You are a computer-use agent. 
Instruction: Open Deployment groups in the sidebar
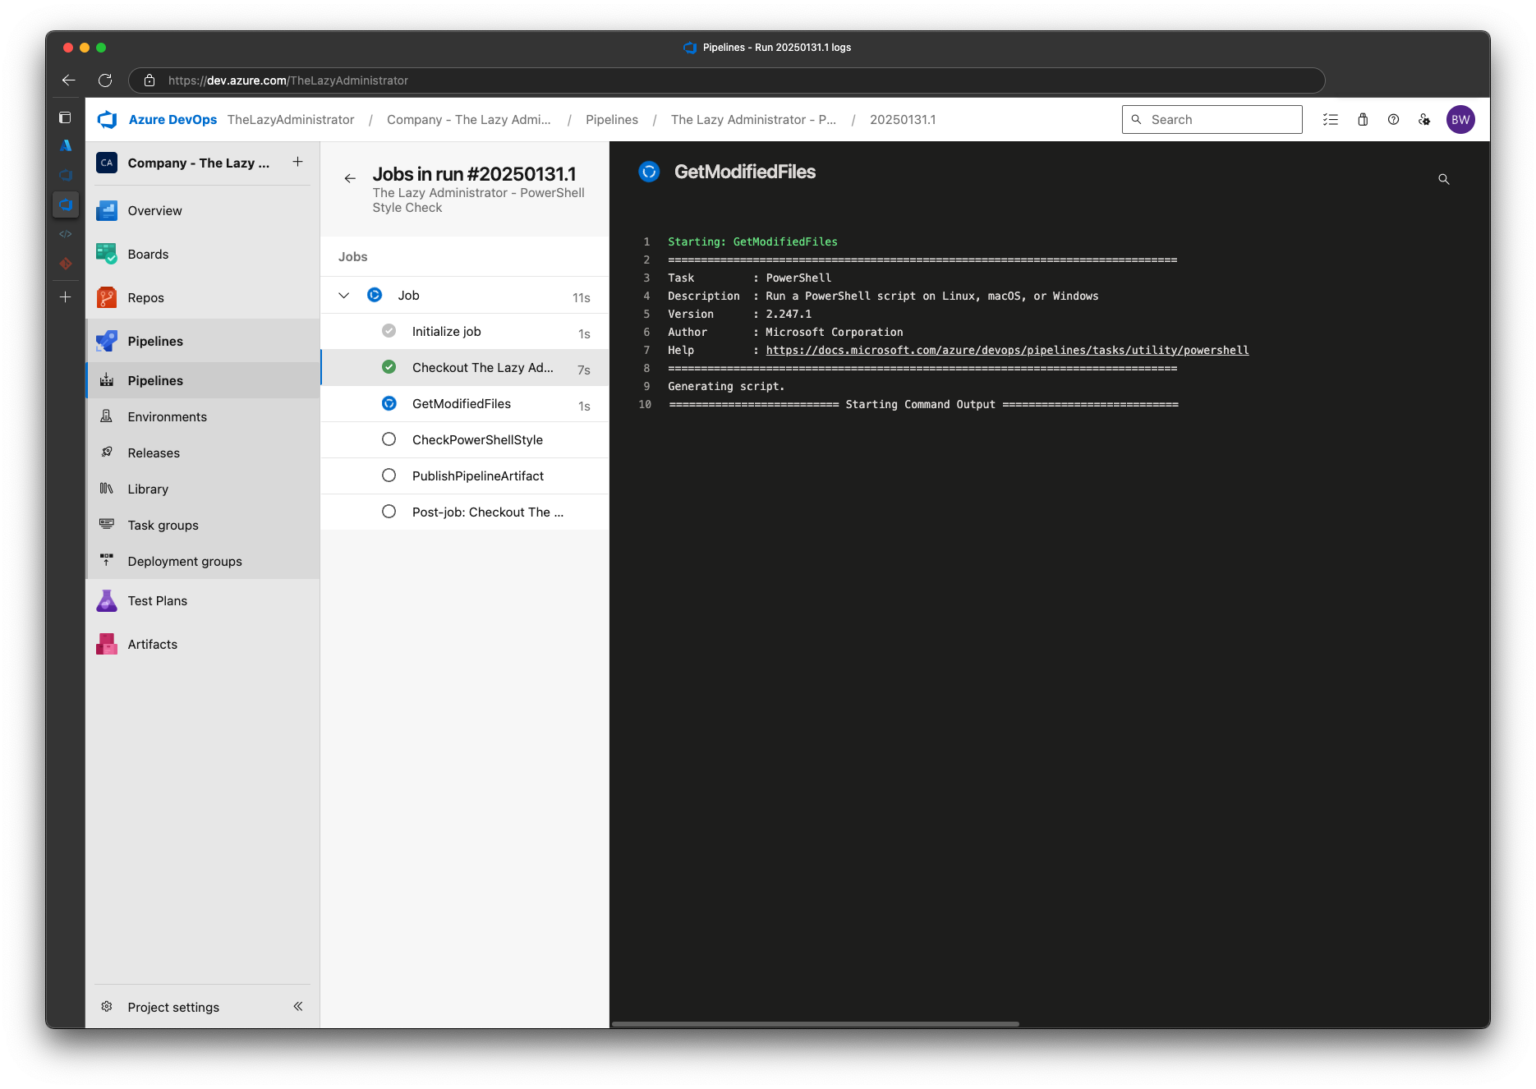(x=203, y=561)
